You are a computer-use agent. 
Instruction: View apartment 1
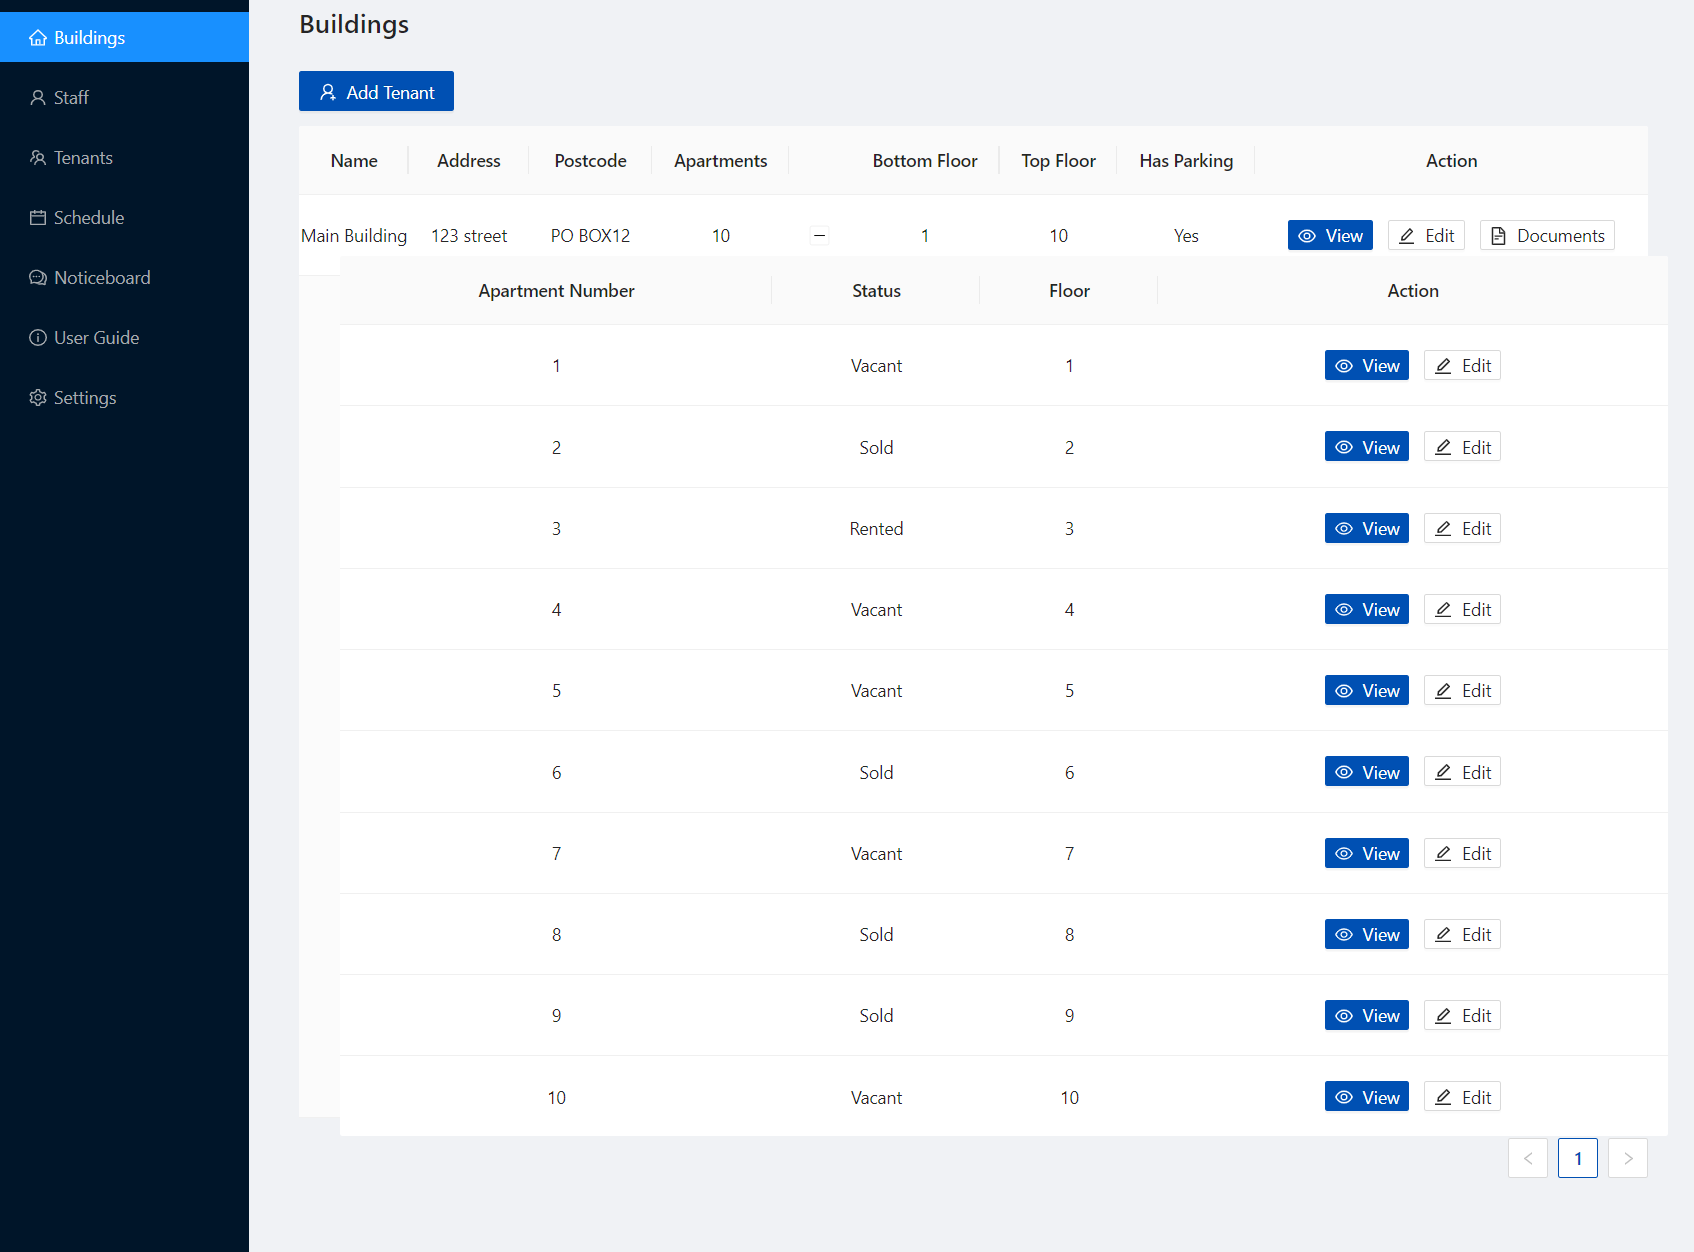1367,365
